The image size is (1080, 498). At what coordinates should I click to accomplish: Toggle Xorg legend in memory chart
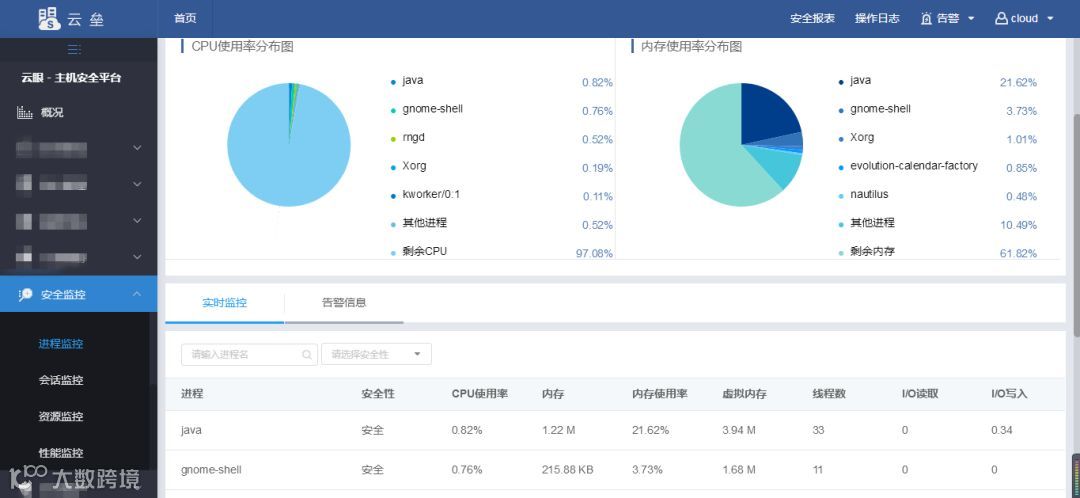tap(856, 138)
